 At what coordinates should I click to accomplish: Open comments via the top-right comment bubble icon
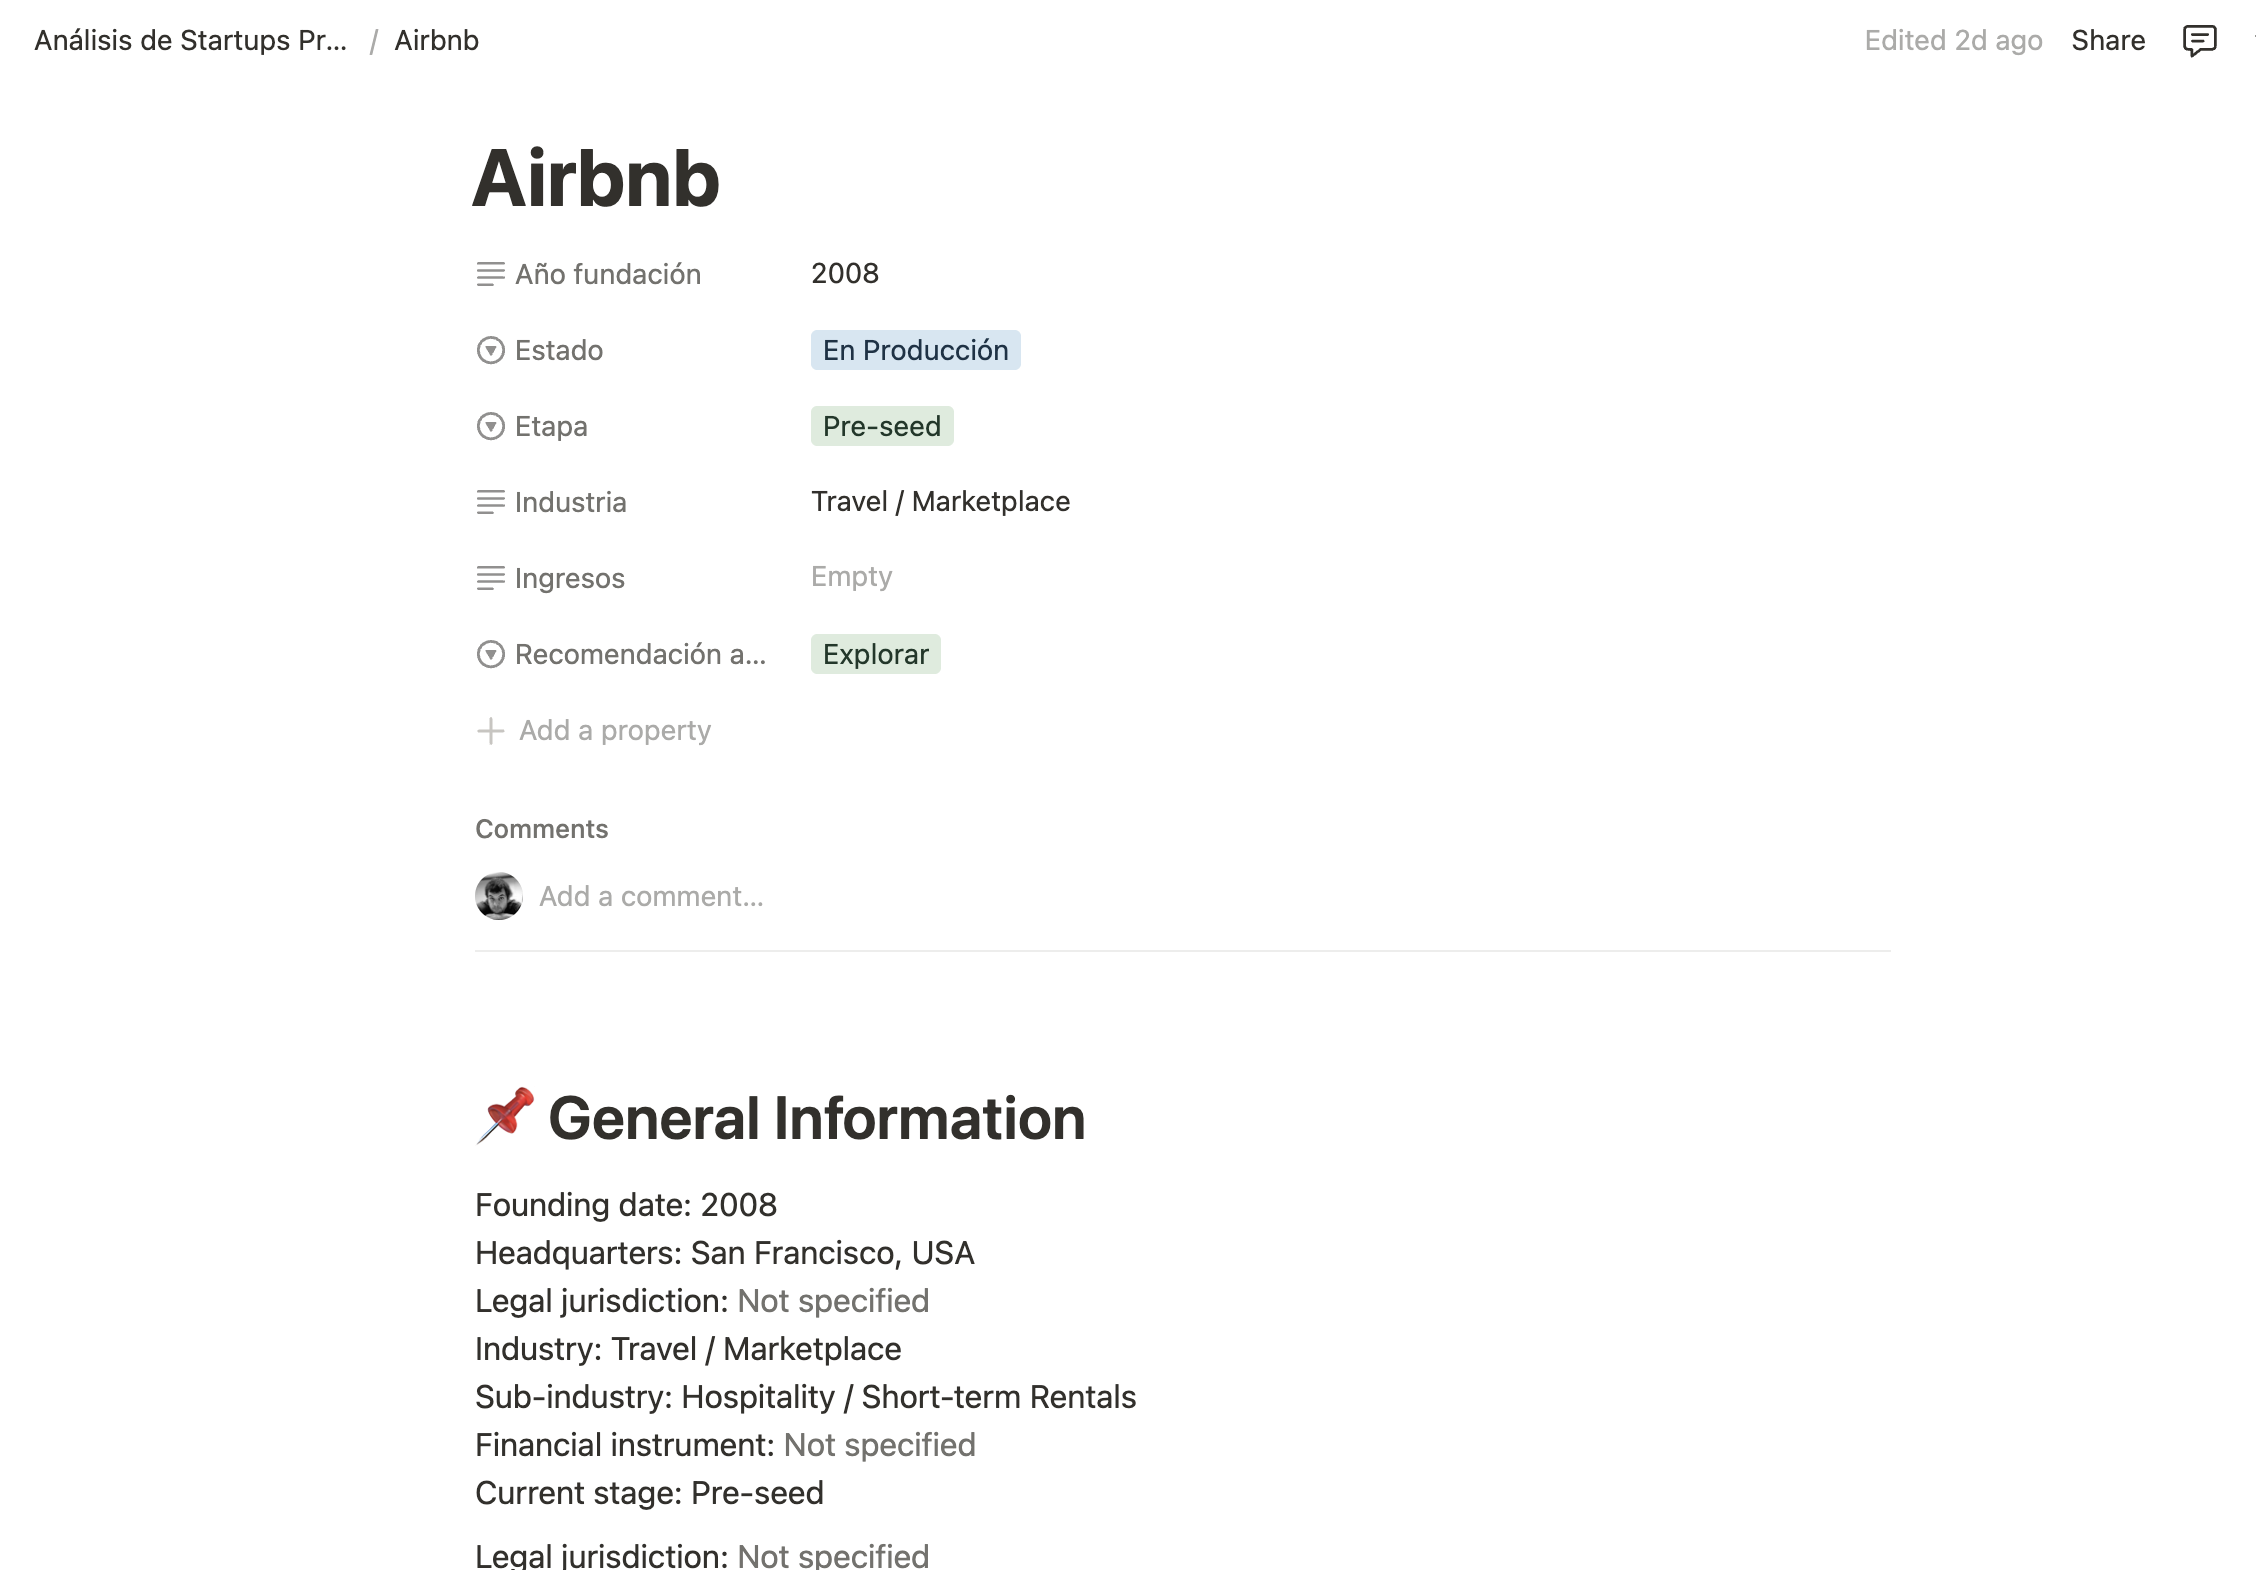[2200, 40]
